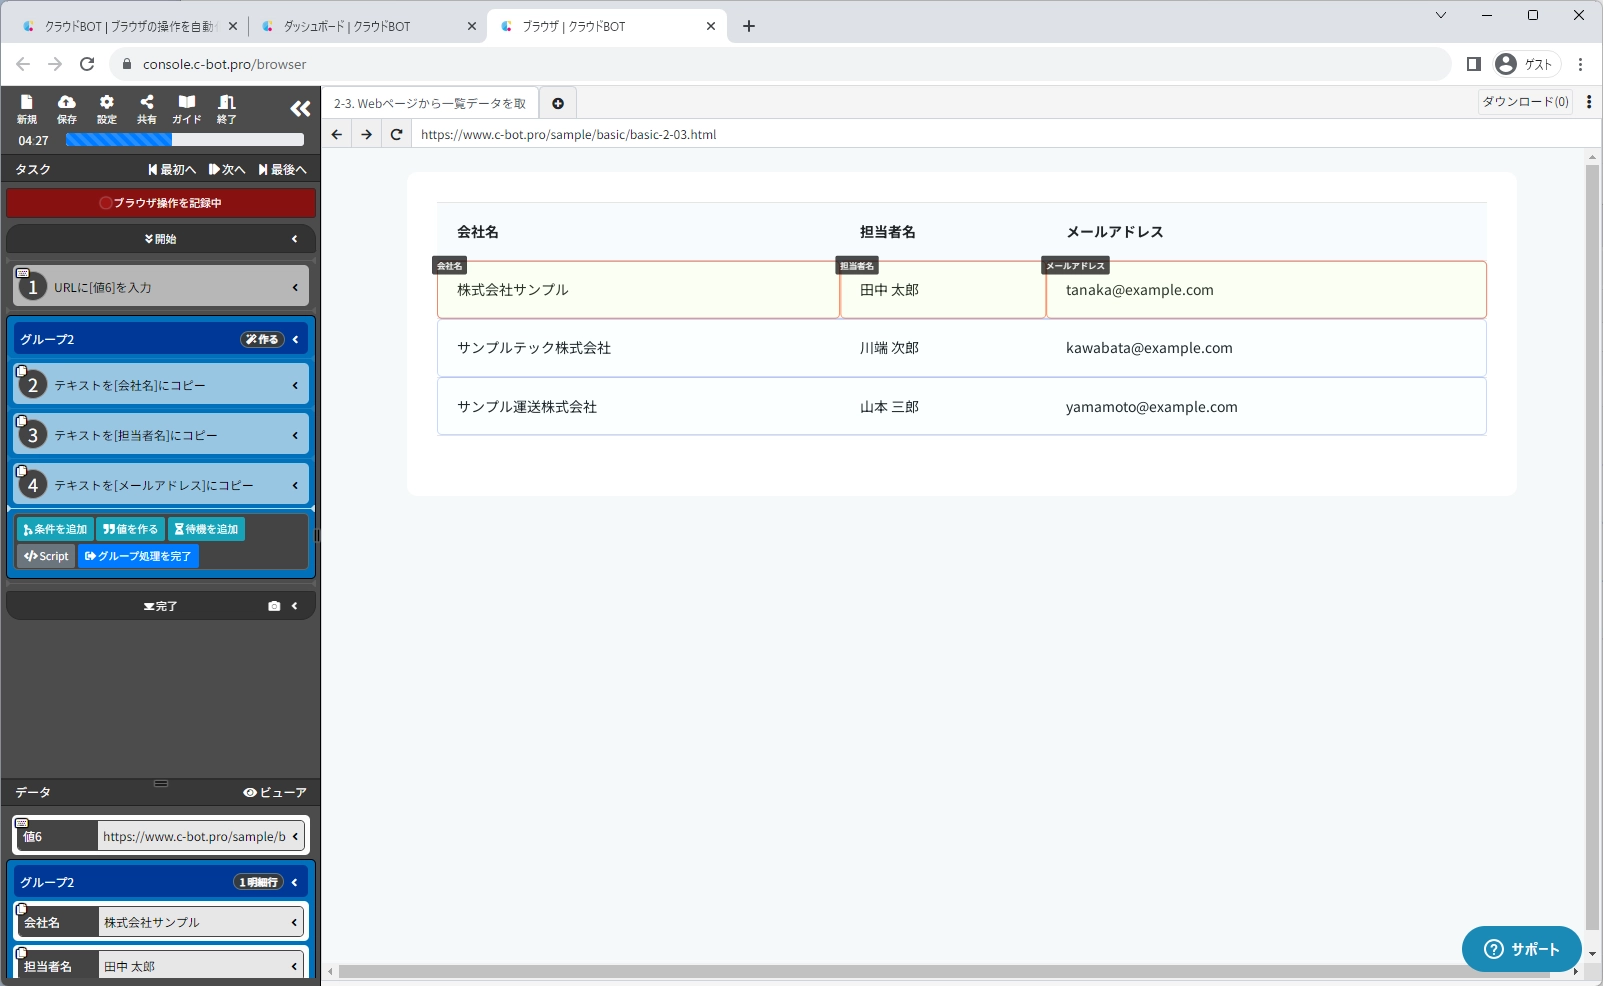Viewport: 1604px width, 986px height.
Task: Open the ガイド (Guide) book icon
Action: [187, 109]
